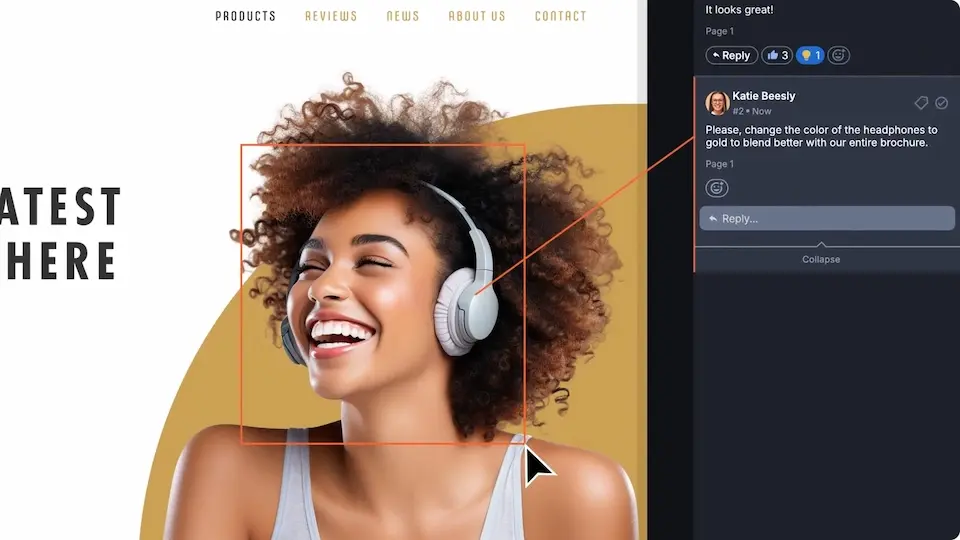Click the Katie Beesly author name

[764, 96]
